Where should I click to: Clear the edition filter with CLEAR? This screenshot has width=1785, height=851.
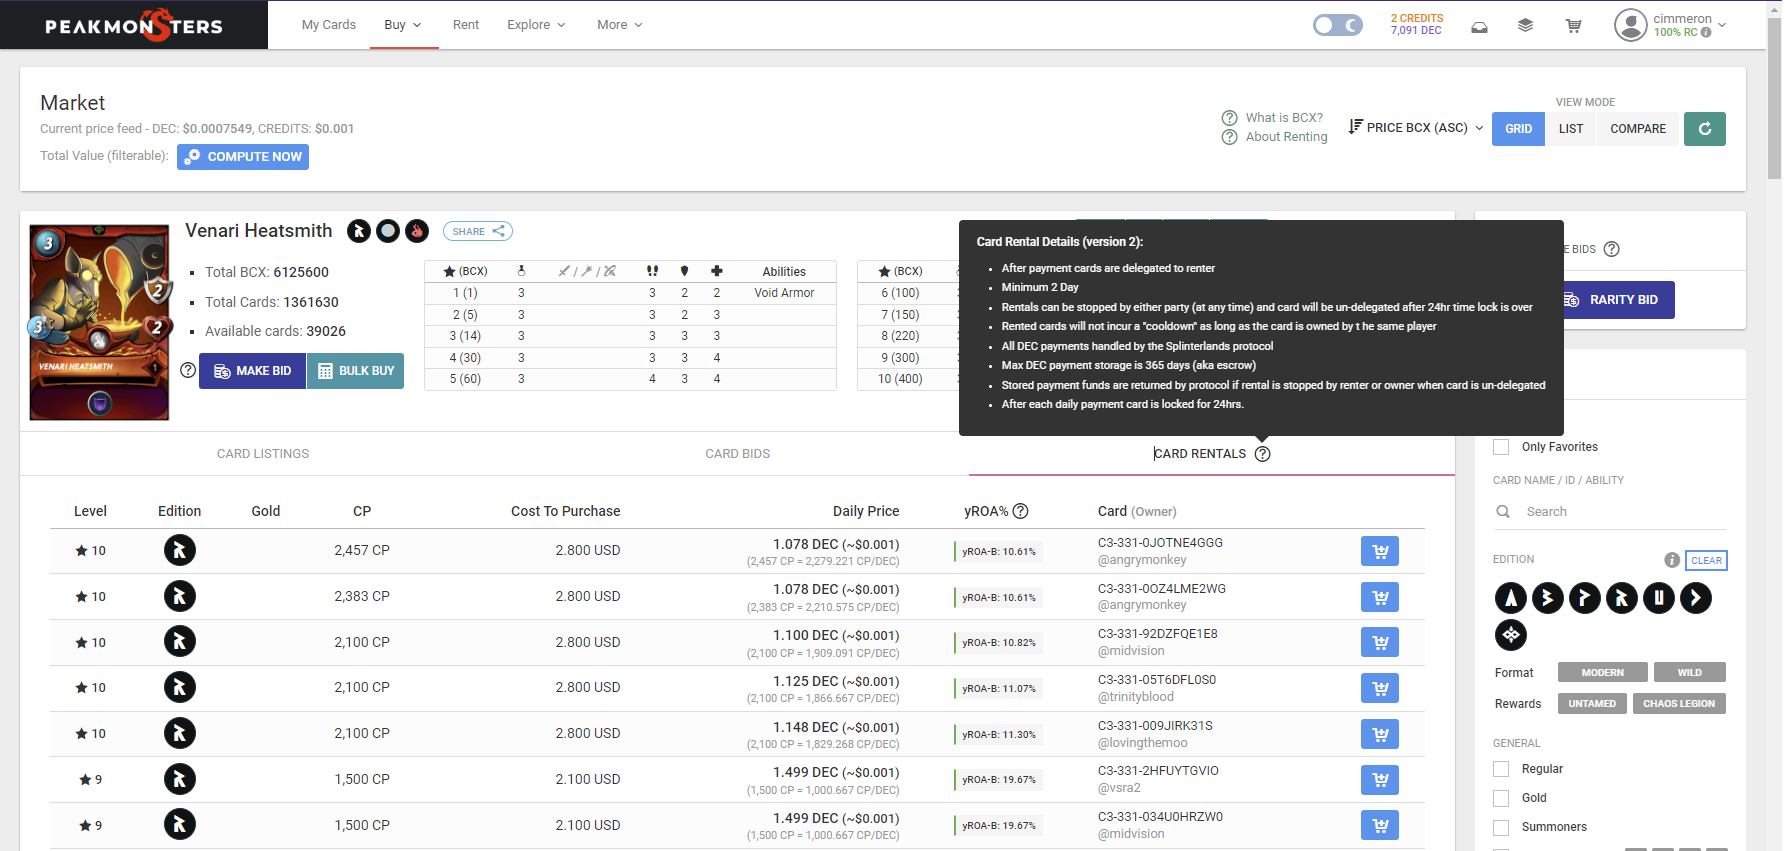(x=1706, y=561)
